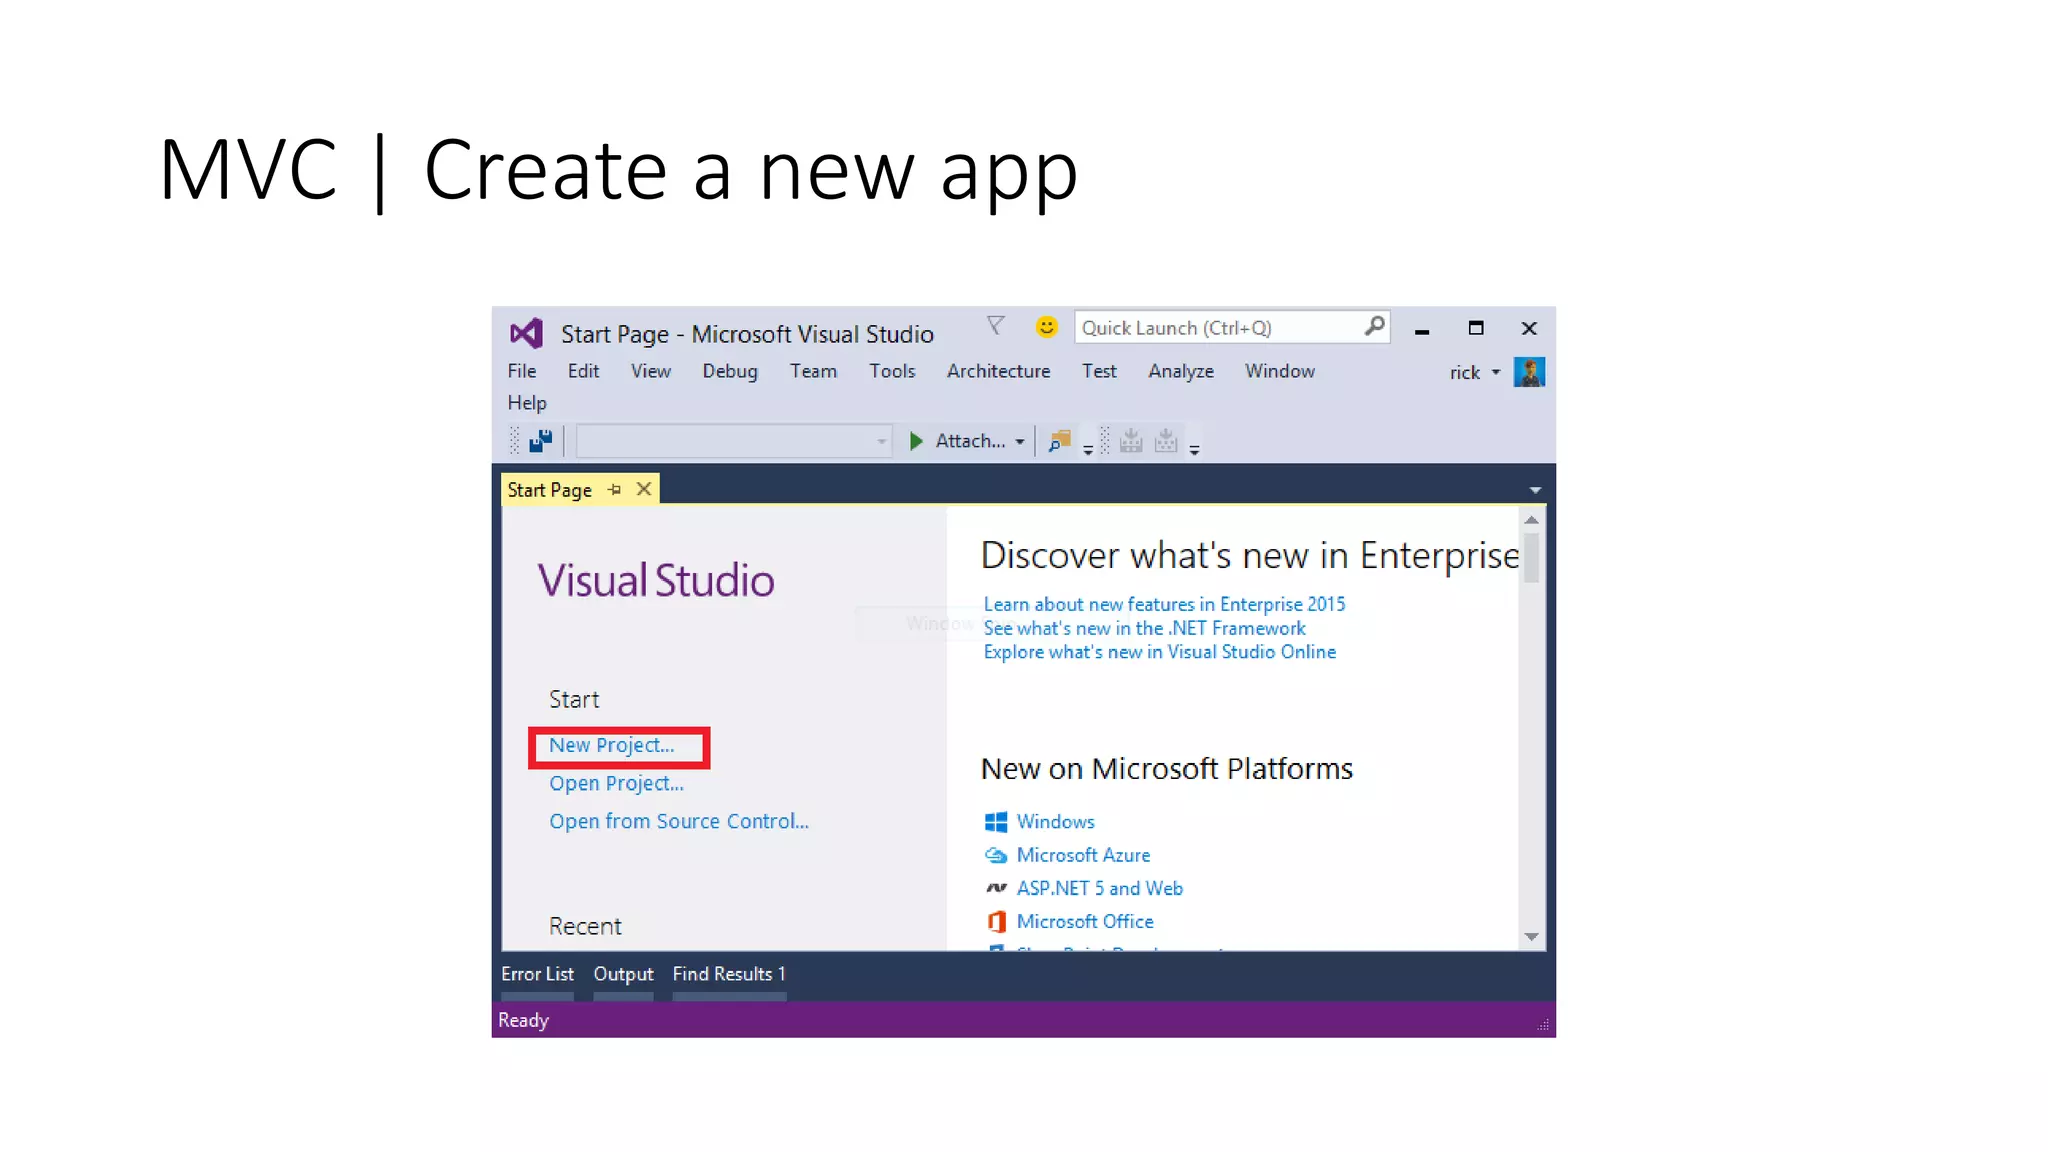Screen dimensions: 2048x1152
Task: Click the Attach... toolbar label
Action: (970, 441)
